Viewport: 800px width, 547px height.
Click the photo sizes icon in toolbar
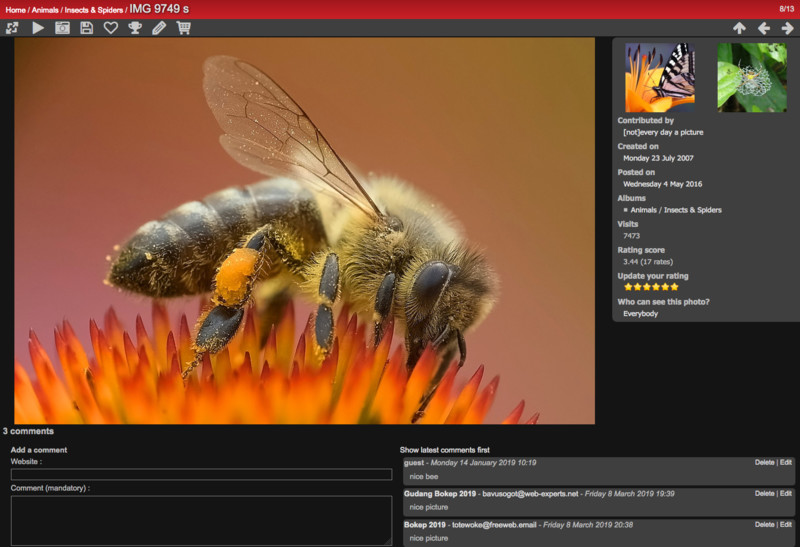12,28
